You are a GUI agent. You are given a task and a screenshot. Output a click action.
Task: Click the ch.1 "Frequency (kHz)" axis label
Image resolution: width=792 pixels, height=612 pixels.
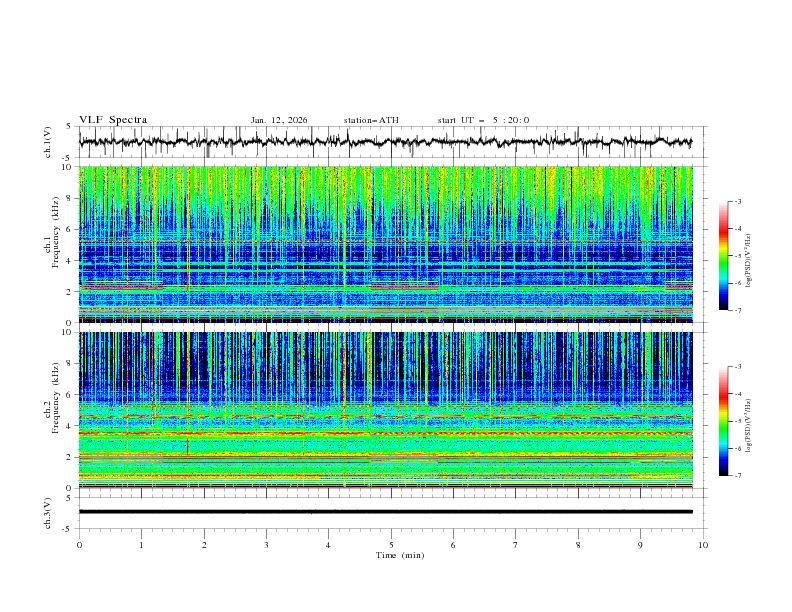[x=56, y=233]
